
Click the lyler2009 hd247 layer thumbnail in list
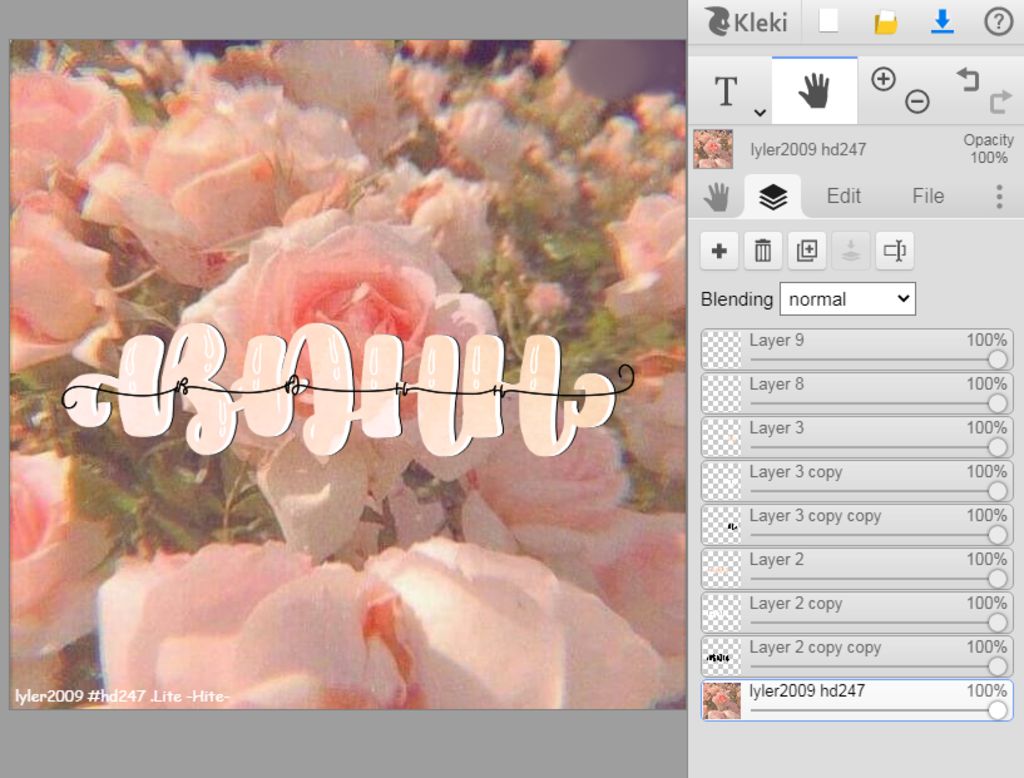point(722,700)
